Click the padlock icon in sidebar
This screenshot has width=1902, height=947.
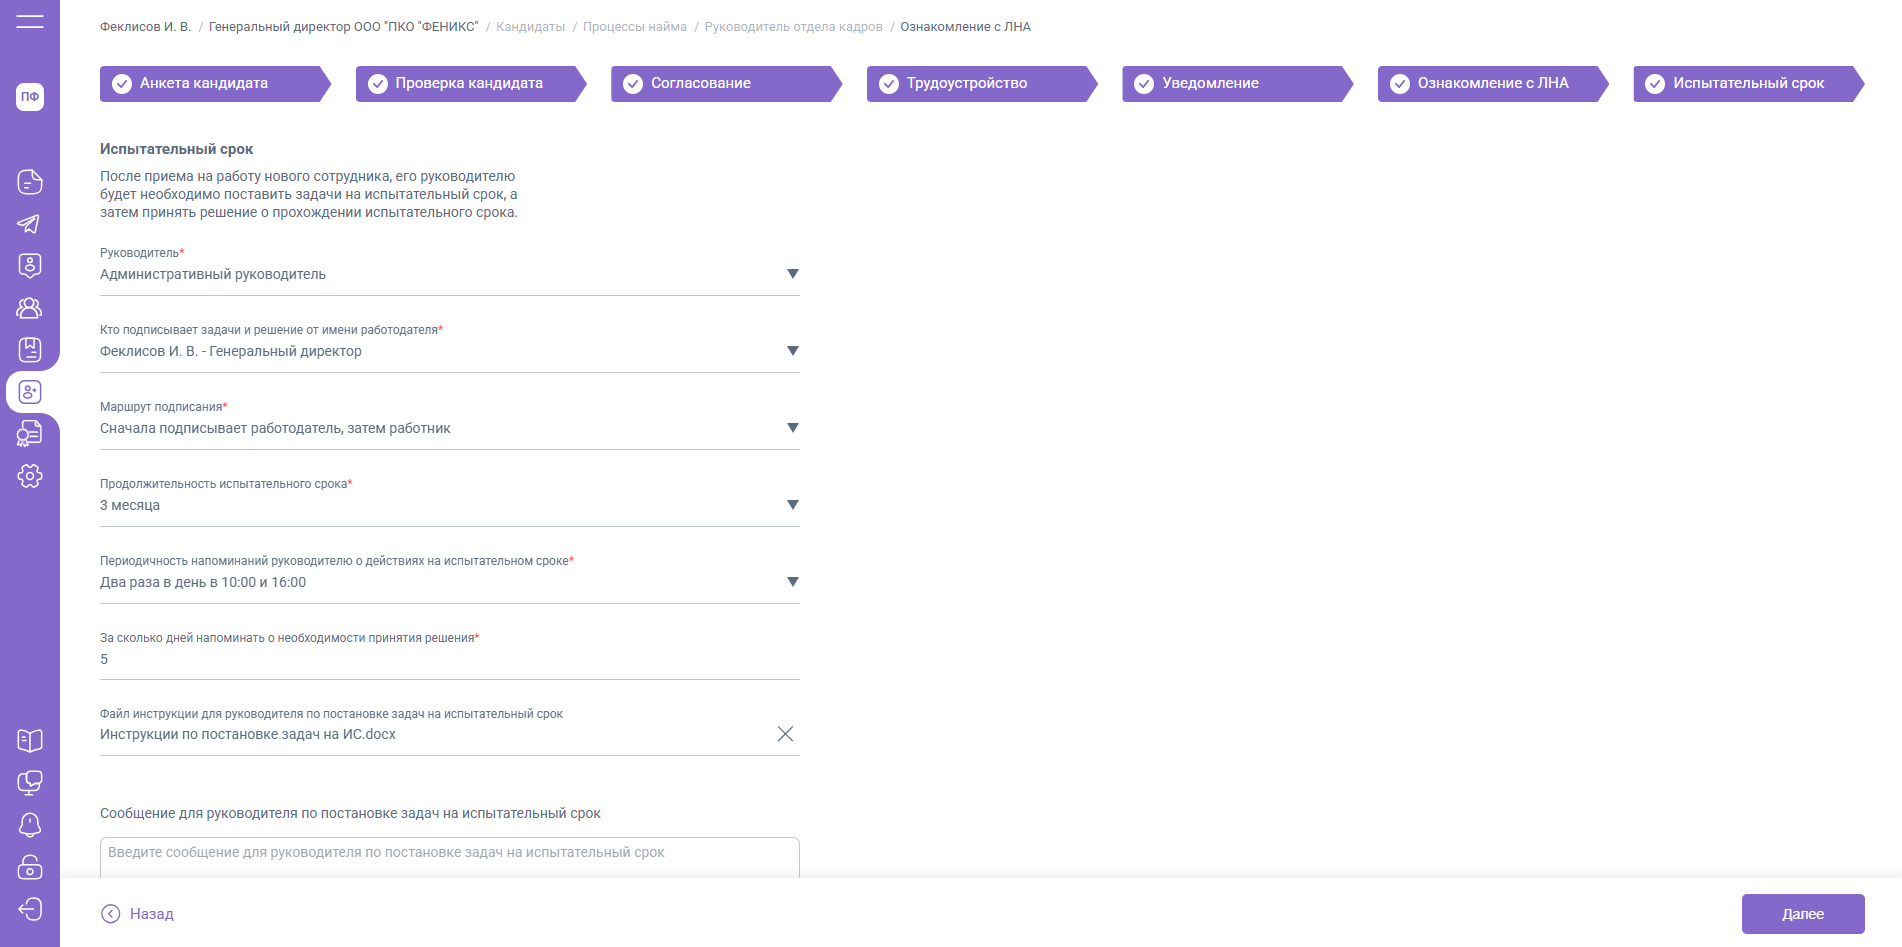tap(30, 866)
